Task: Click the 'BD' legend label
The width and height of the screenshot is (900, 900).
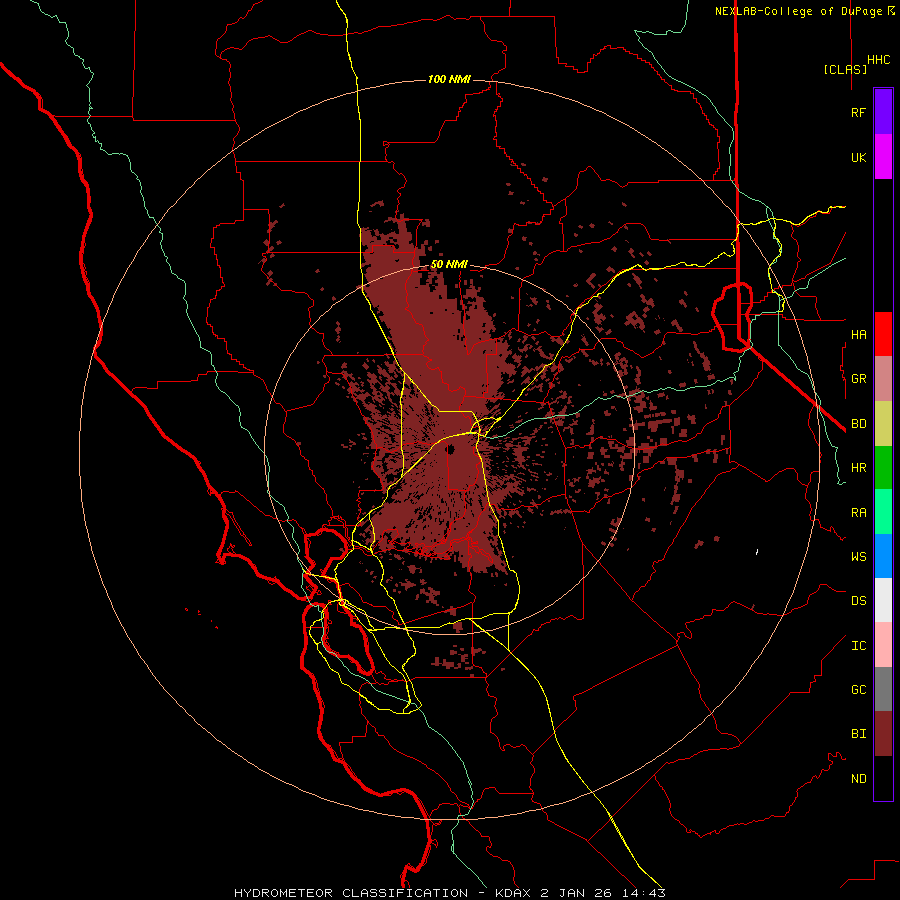Action: coord(858,424)
